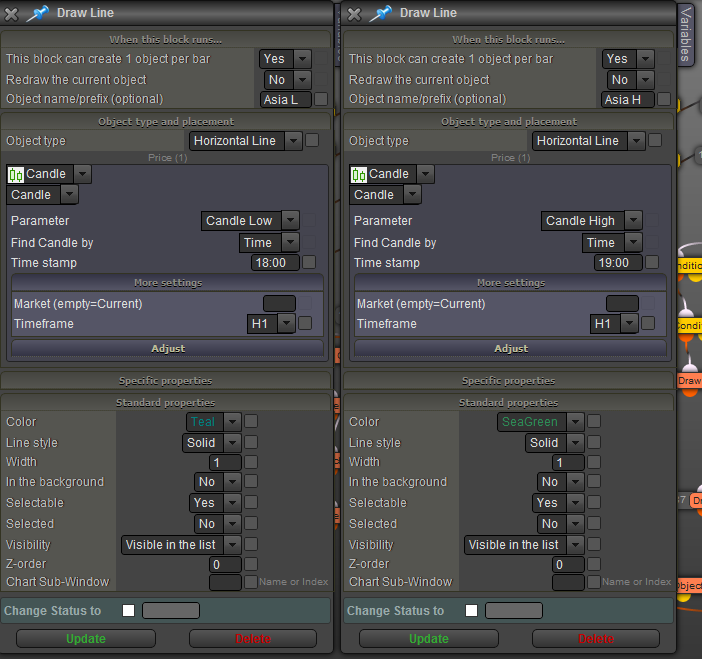Click the 19:00 time stamp field

coord(618,263)
